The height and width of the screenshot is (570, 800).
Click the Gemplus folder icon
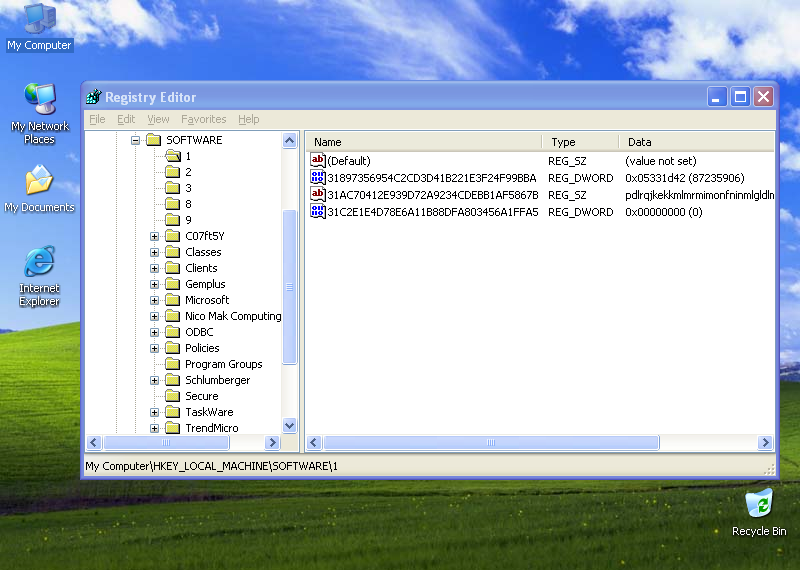173,284
